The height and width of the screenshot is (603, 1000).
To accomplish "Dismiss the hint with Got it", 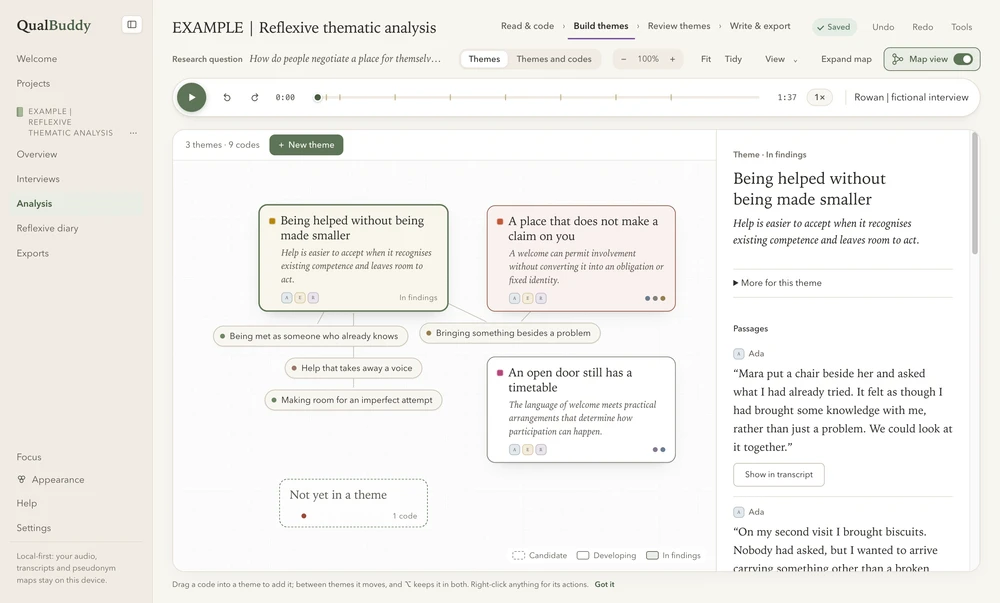I will 605,585.
